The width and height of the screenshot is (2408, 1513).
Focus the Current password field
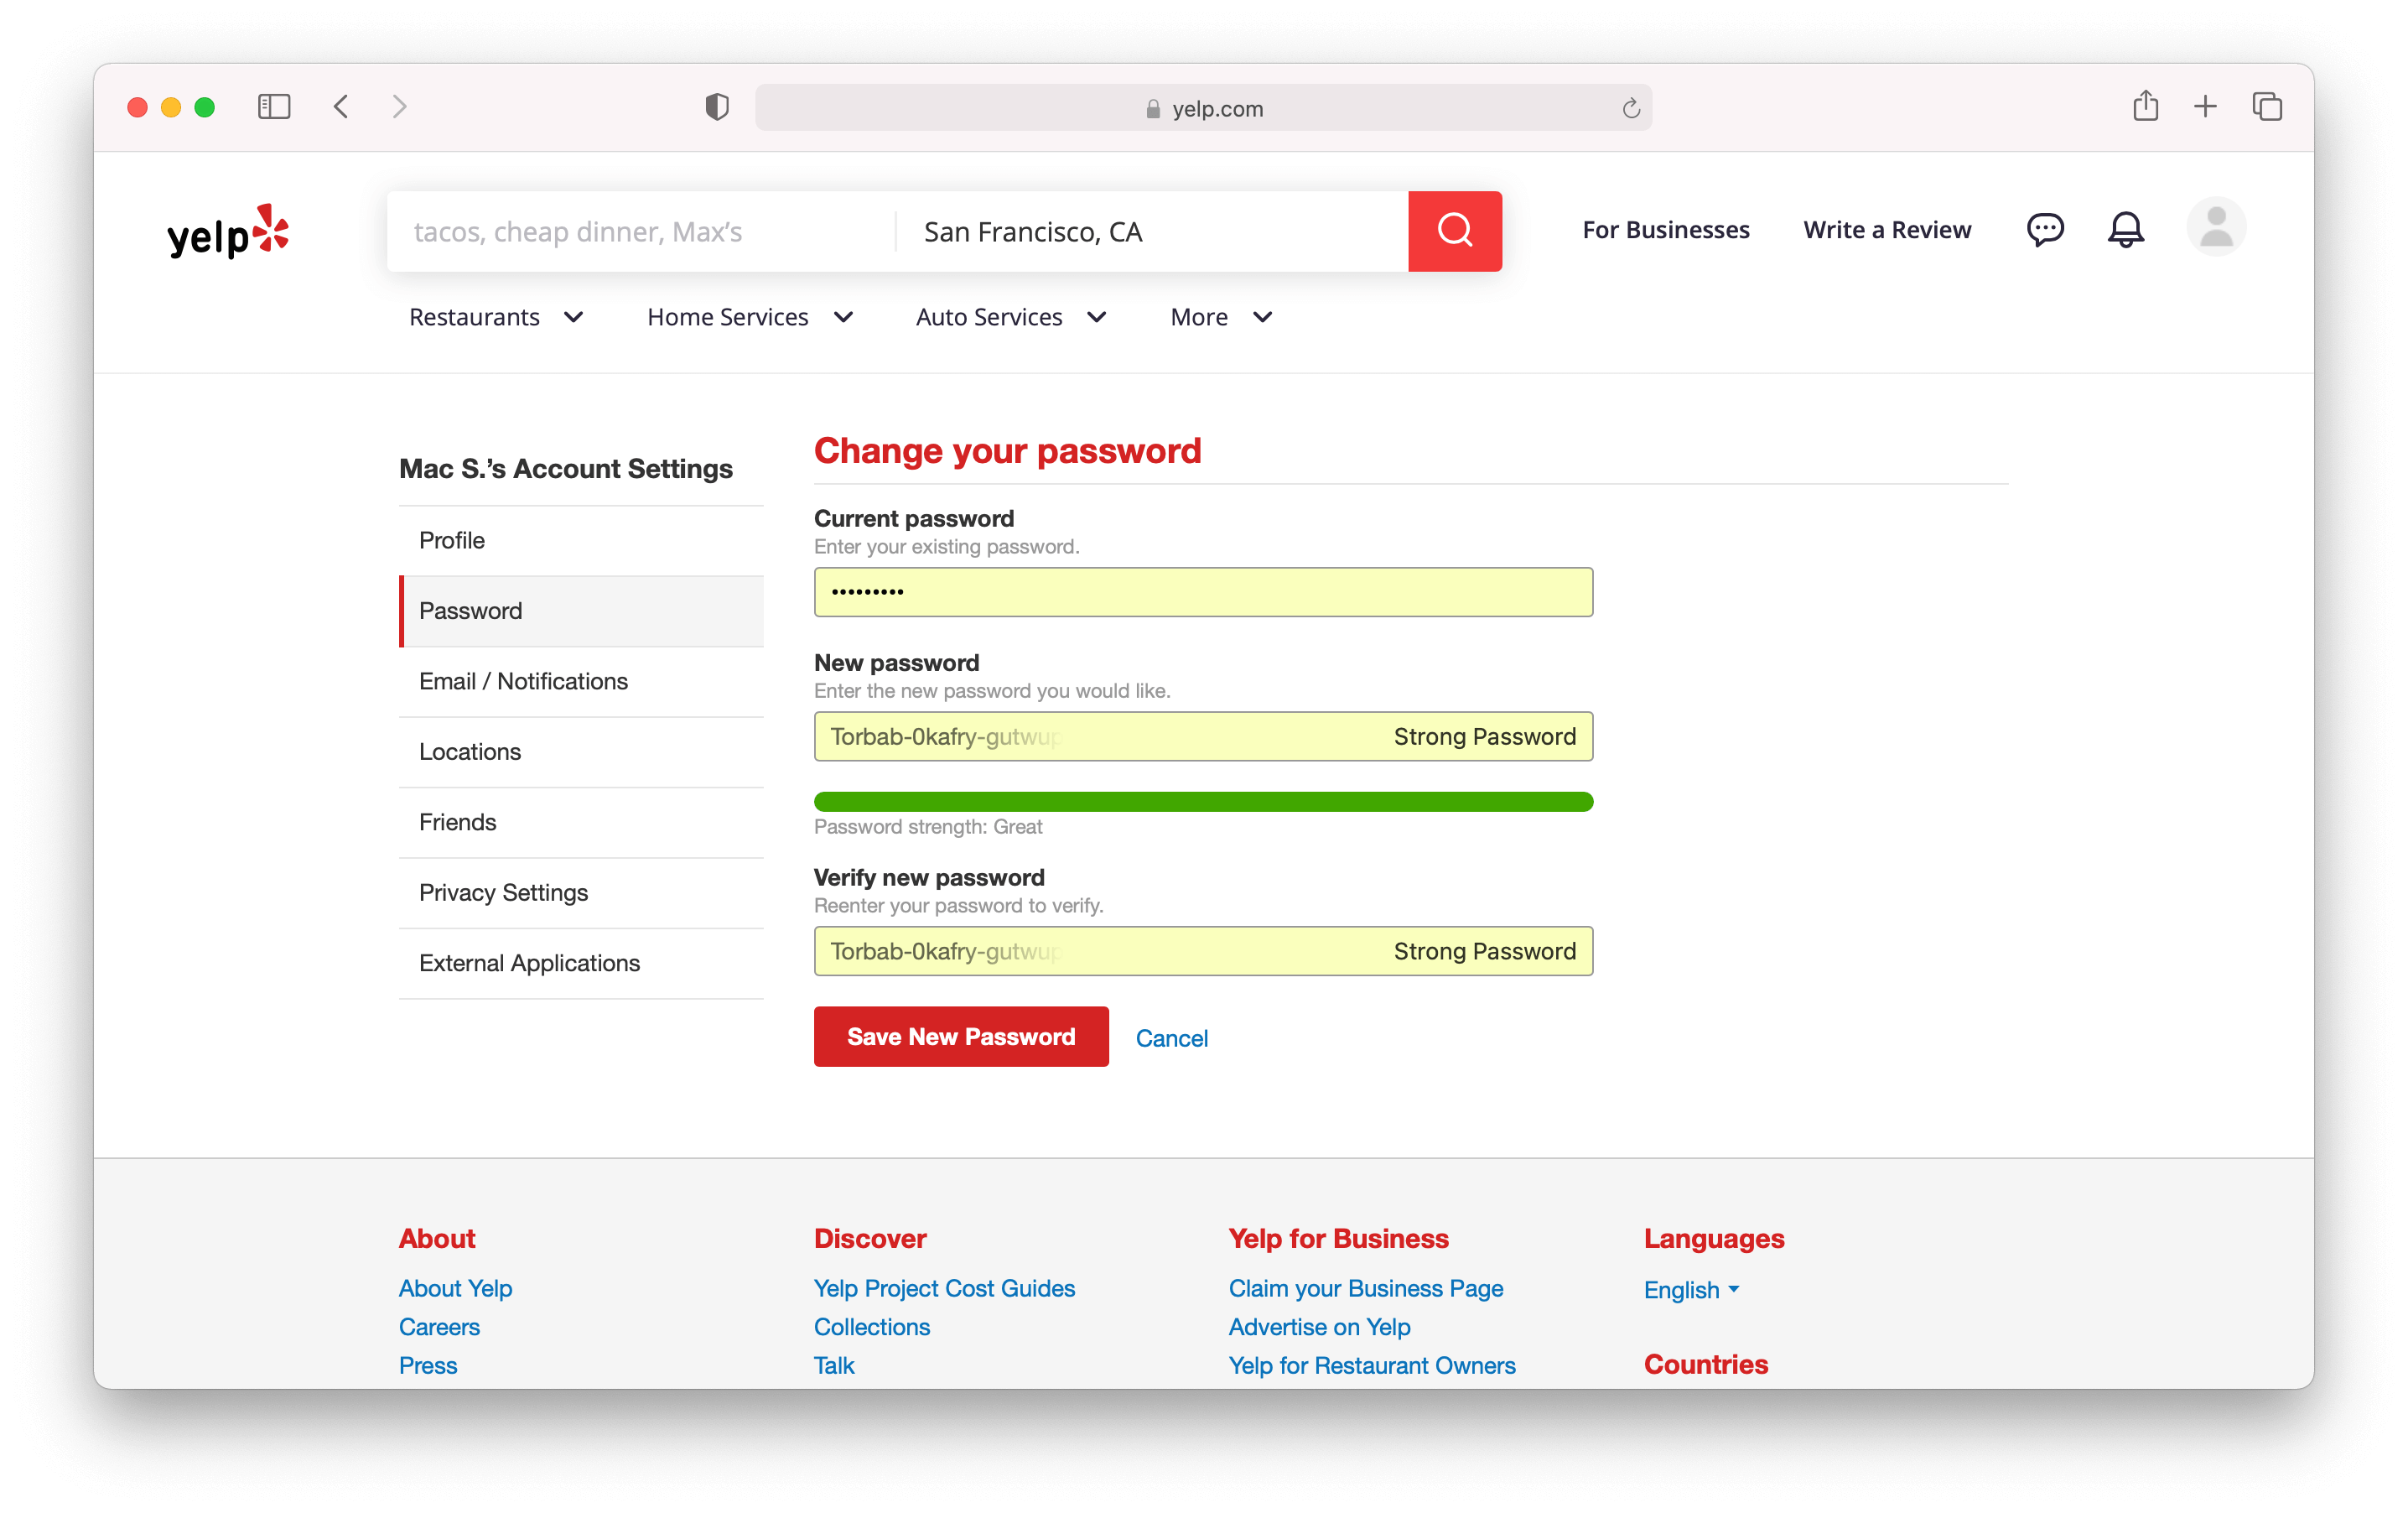pos(1203,592)
